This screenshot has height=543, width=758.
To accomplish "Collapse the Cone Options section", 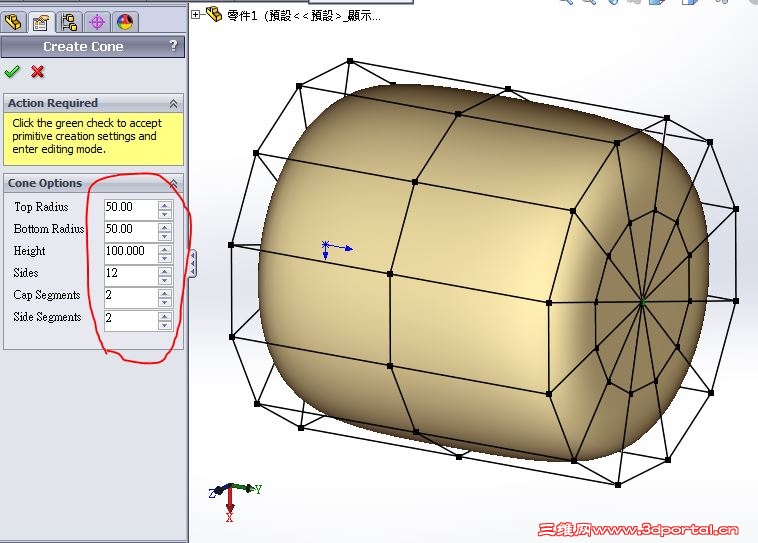I will pyautogui.click(x=173, y=184).
